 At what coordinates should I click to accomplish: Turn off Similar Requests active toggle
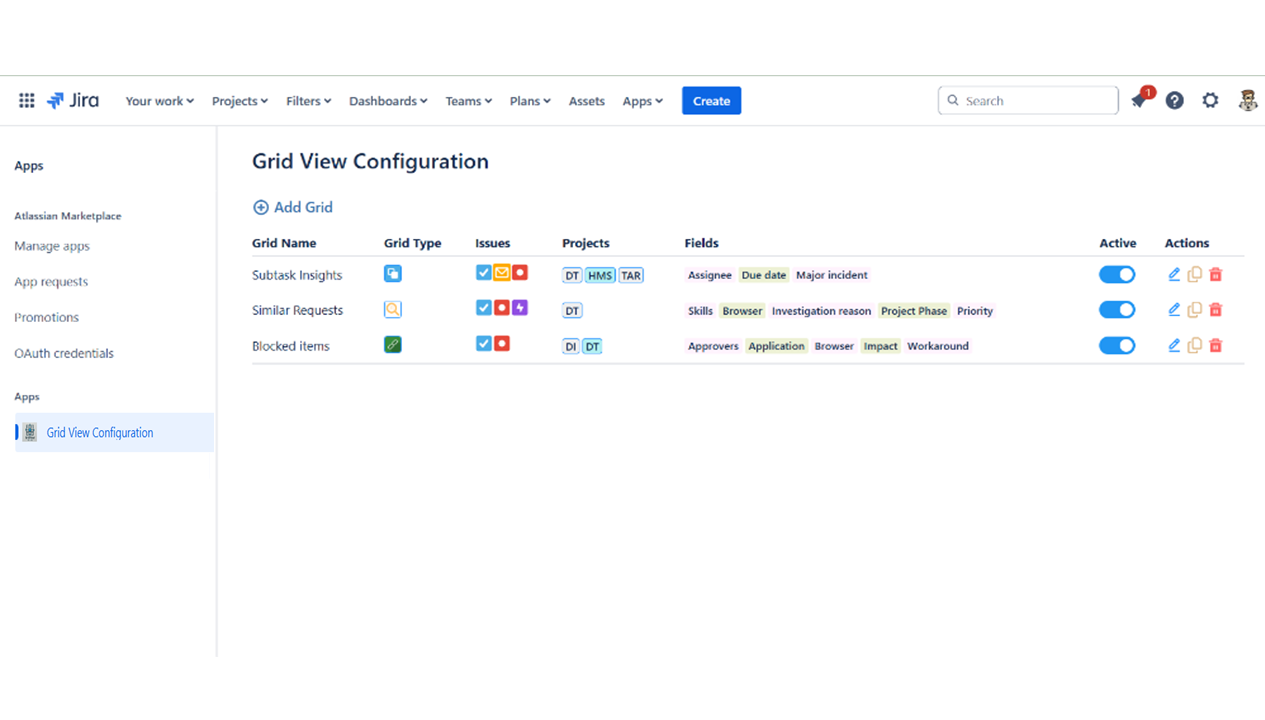(1116, 310)
